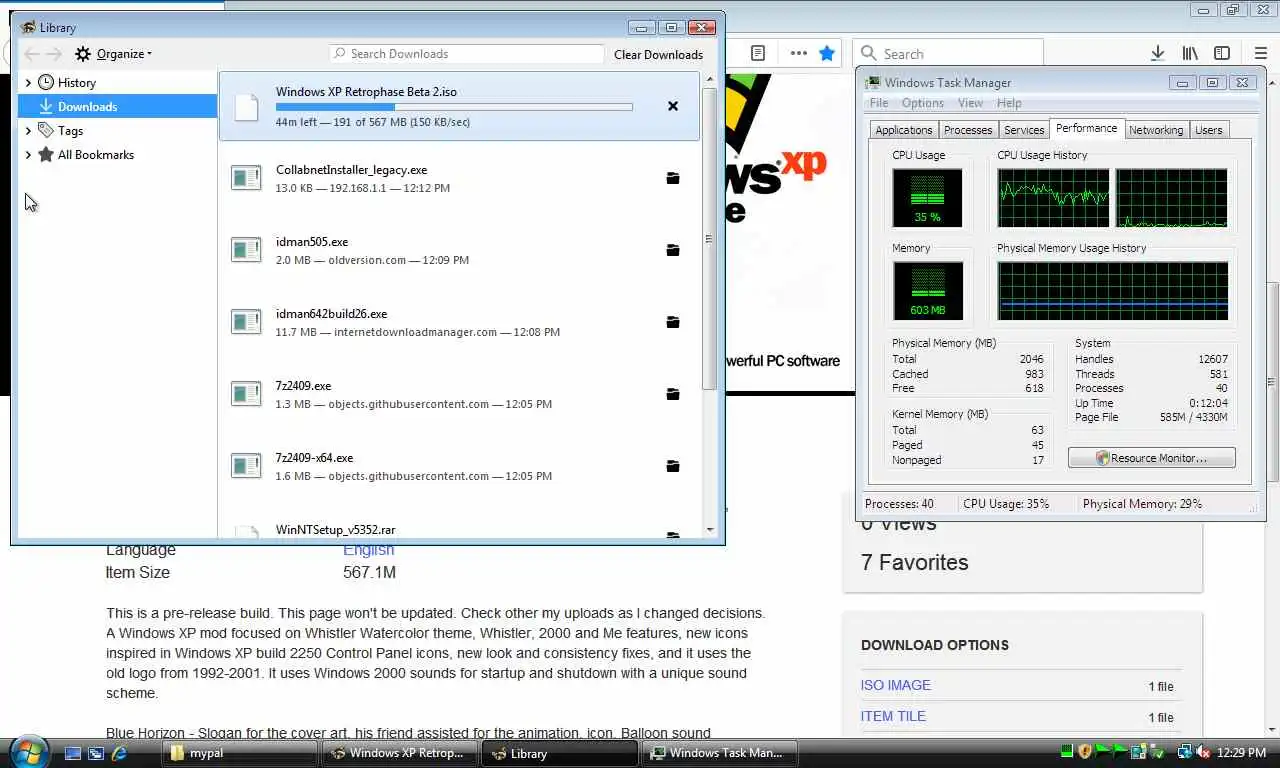Open containing folder for 7z2409.exe
The width and height of the screenshot is (1280, 768).
coord(673,394)
